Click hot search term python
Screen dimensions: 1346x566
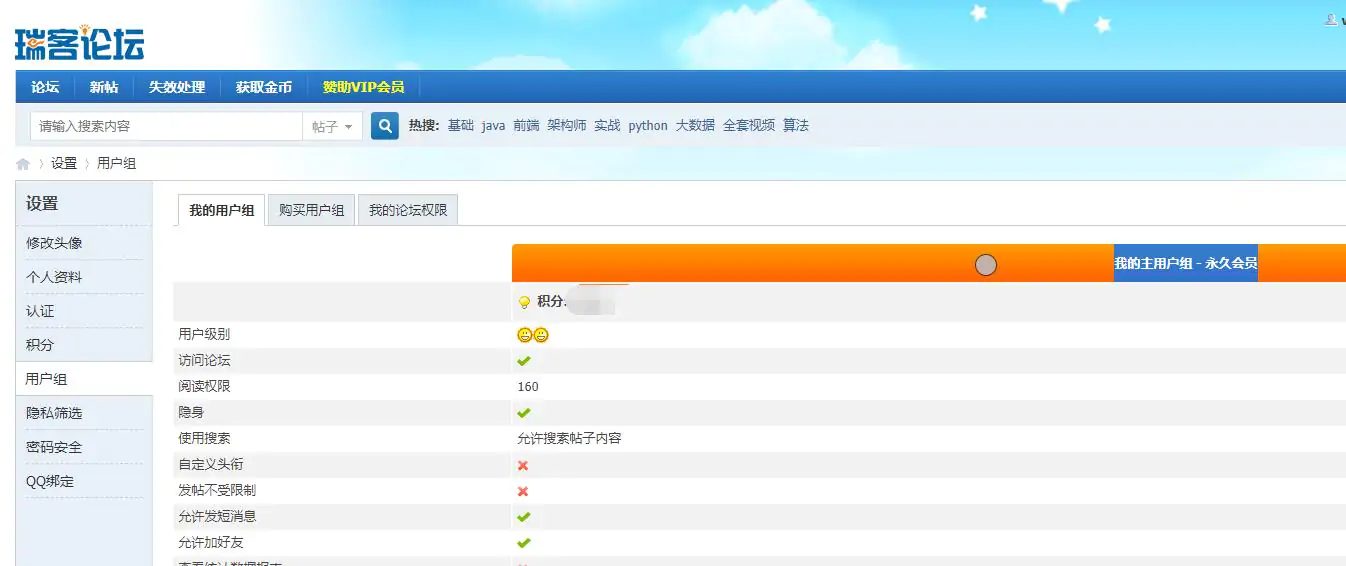point(648,125)
